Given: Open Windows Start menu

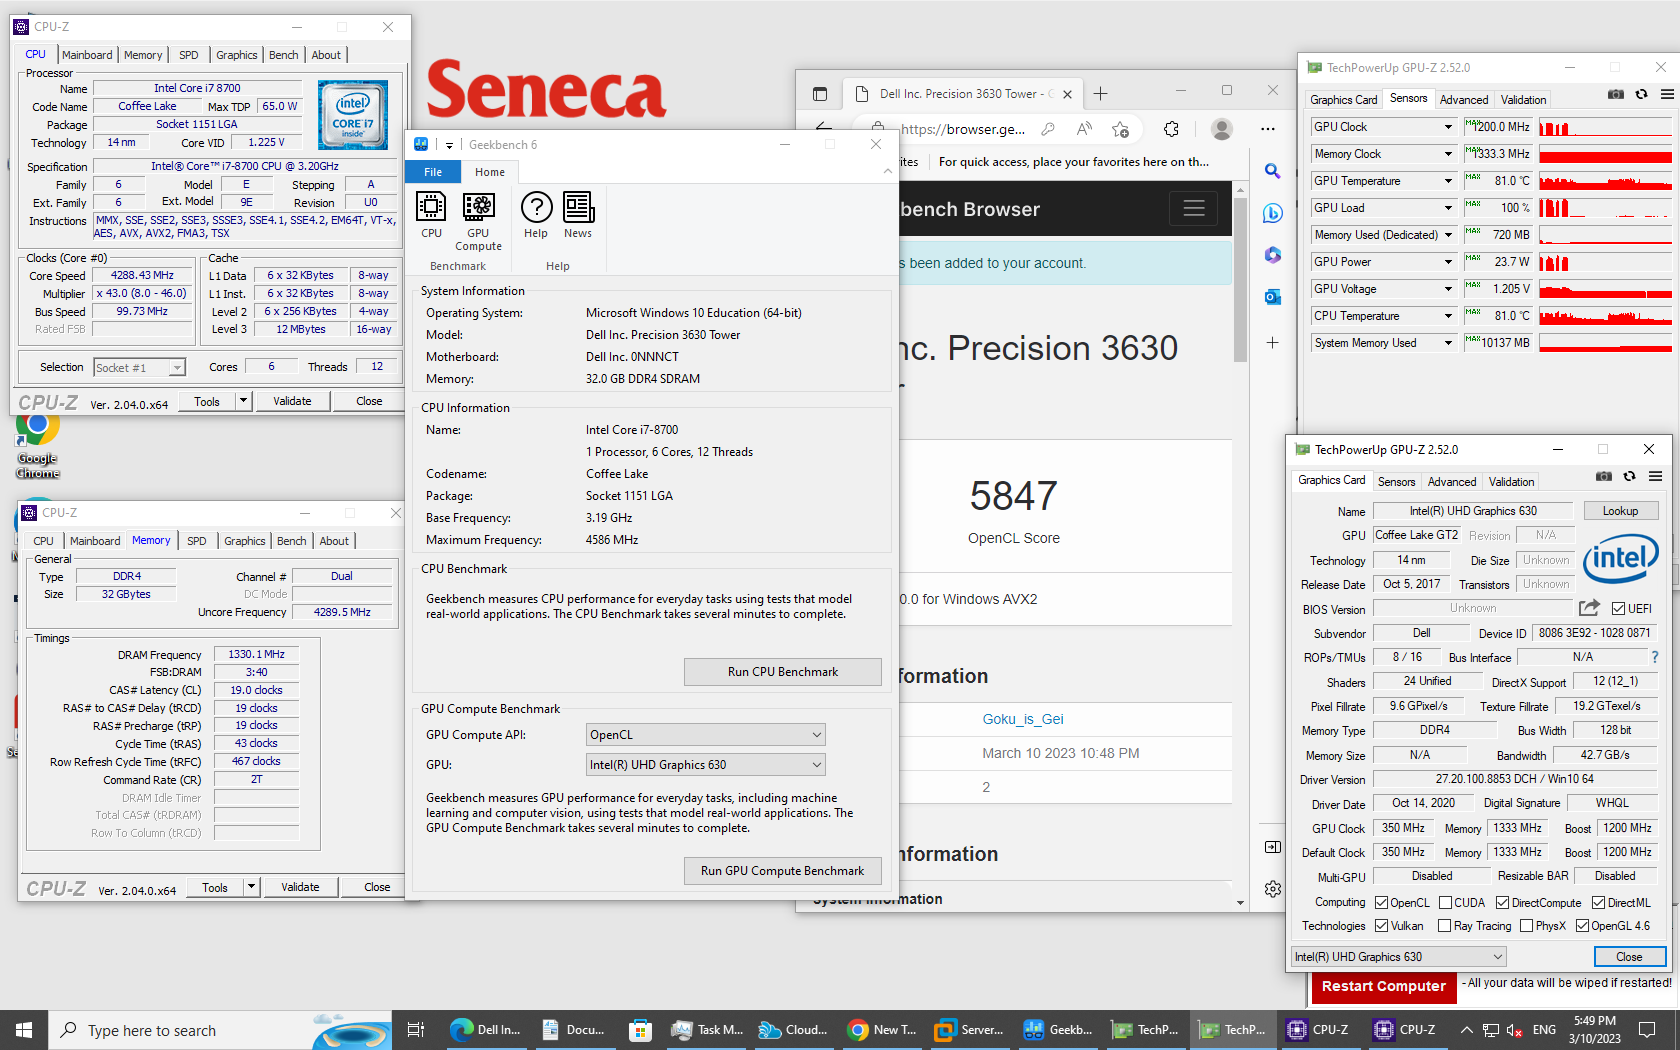Looking at the screenshot, I should pos(24,1030).
